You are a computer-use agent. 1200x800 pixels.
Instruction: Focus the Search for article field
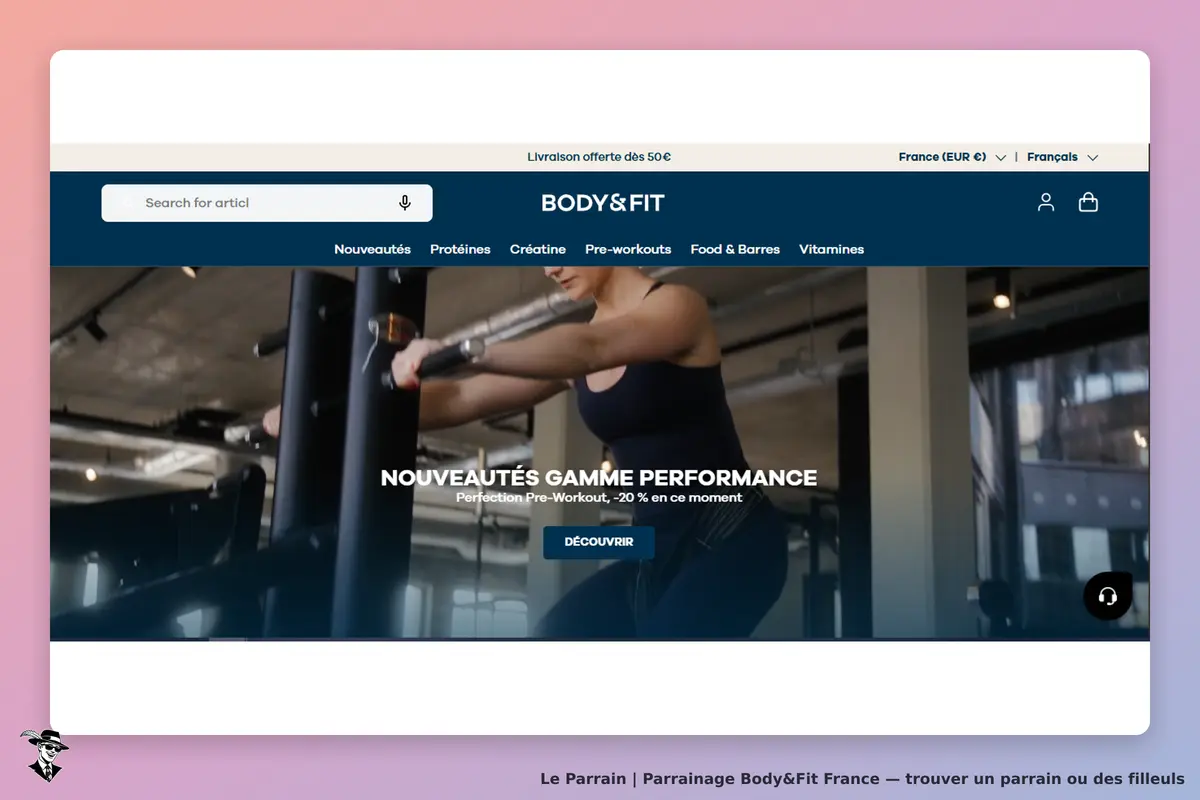[267, 203]
